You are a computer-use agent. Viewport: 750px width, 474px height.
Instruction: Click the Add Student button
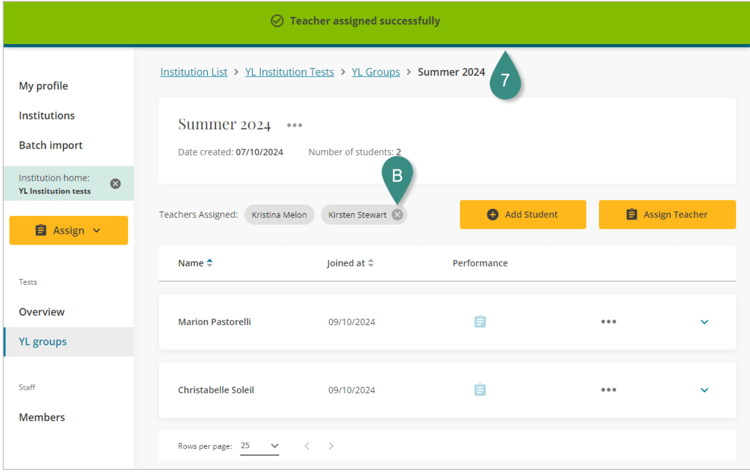pyautogui.click(x=522, y=214)
